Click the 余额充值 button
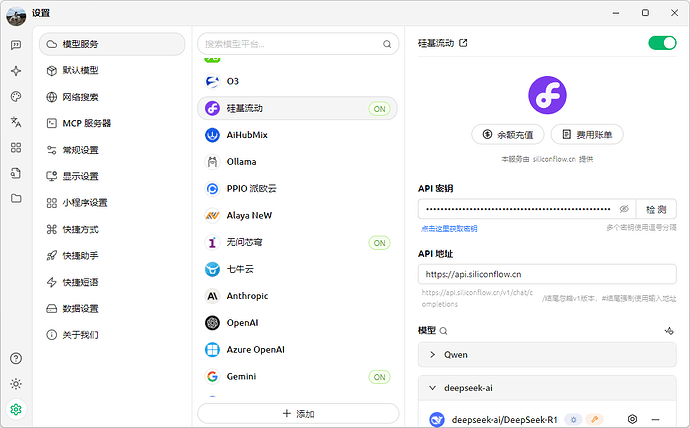 click(x=508, y=135)
